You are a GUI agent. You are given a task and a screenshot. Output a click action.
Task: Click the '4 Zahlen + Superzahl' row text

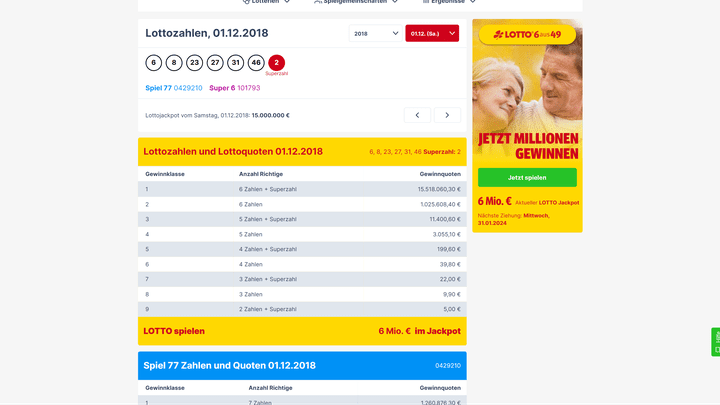coord(268,249)
